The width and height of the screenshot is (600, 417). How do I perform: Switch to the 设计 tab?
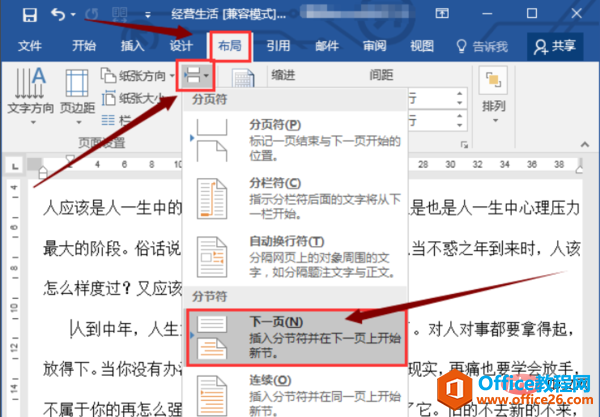pyautogui.click(x=181, y=46)
